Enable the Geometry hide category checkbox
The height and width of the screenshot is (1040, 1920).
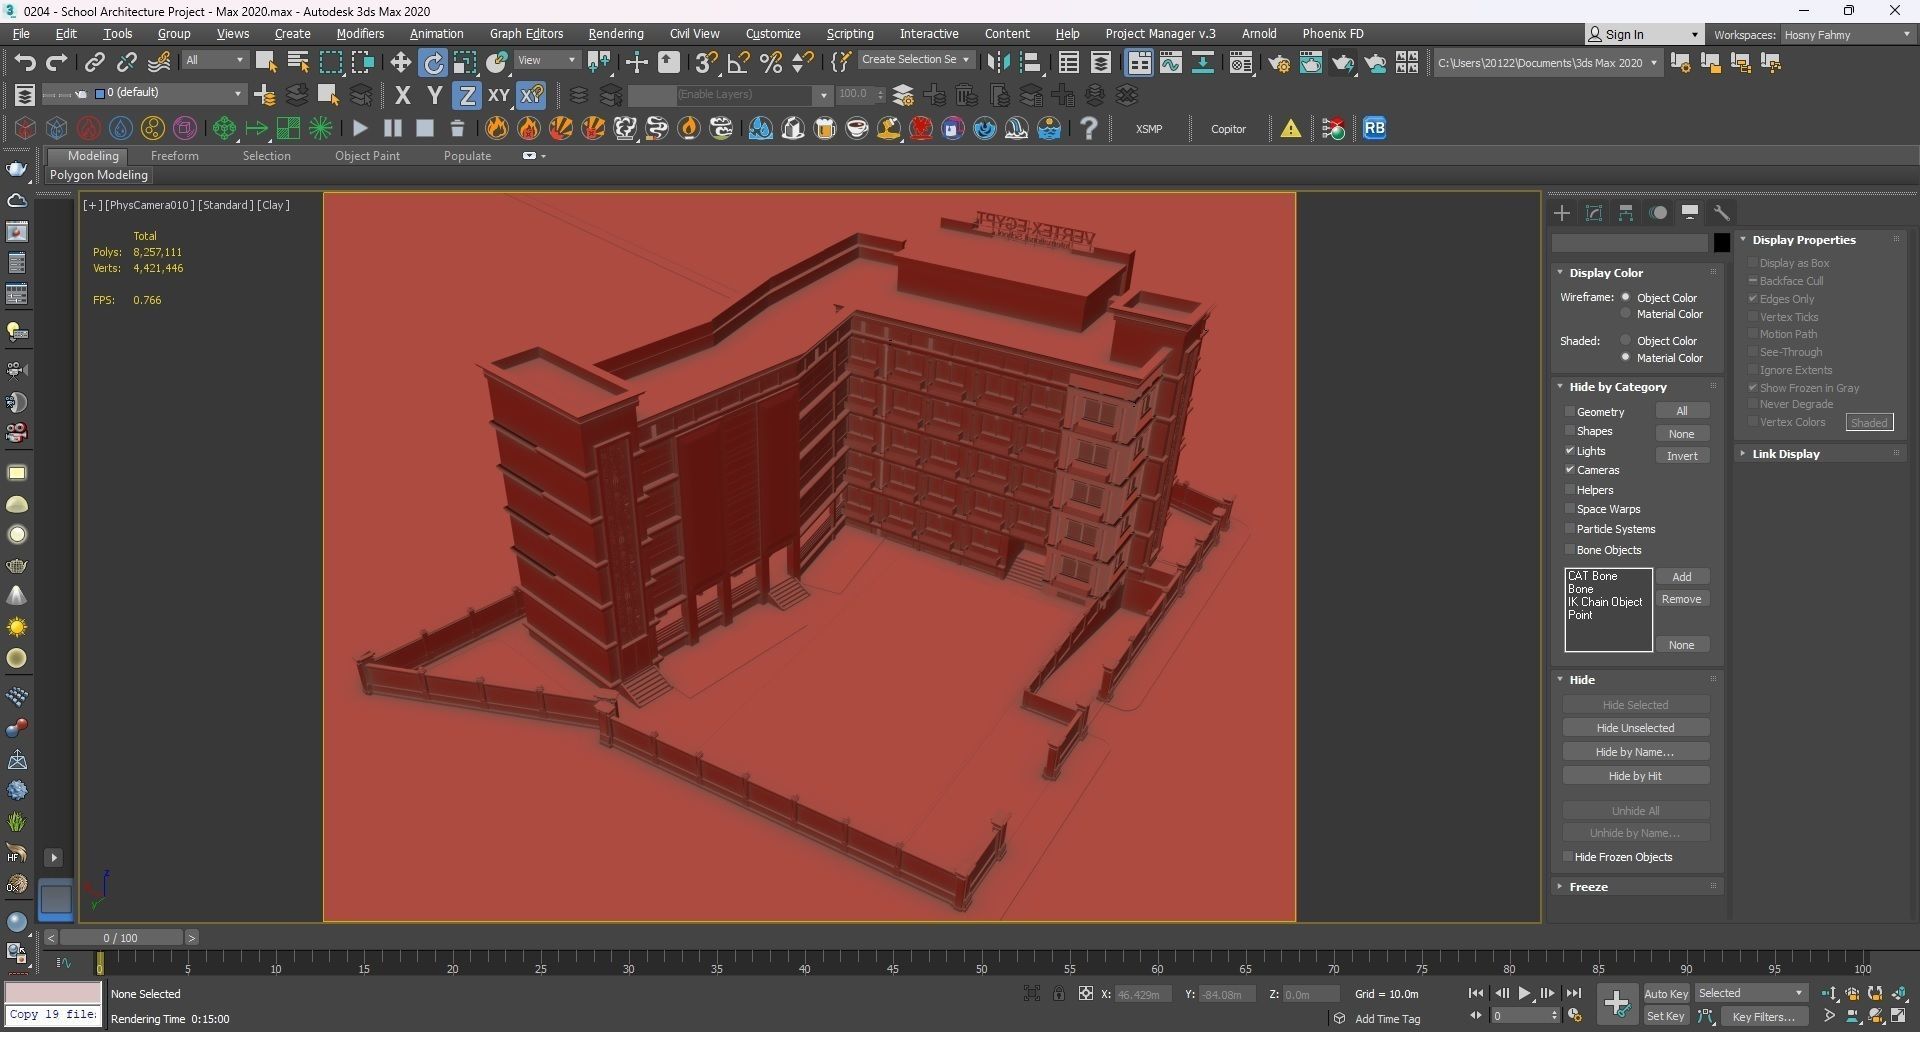1570,412
